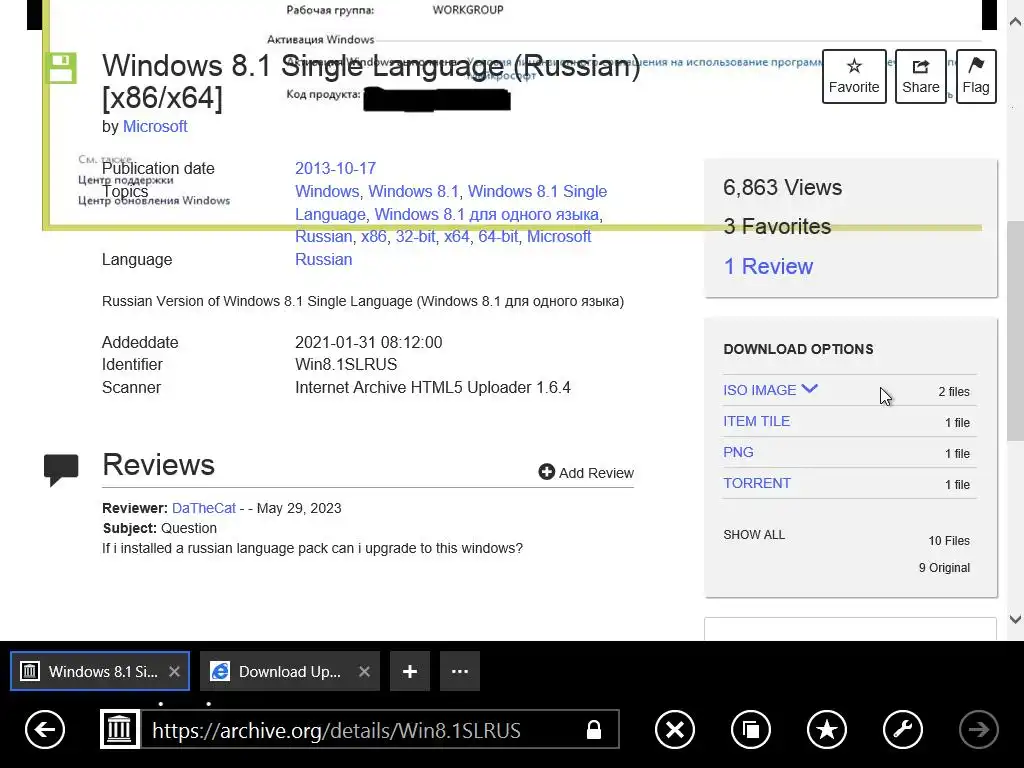The width and height of the screenshot is (1024, 768).
Task: Click the archive.org site icon
Action: click(120, 729)
